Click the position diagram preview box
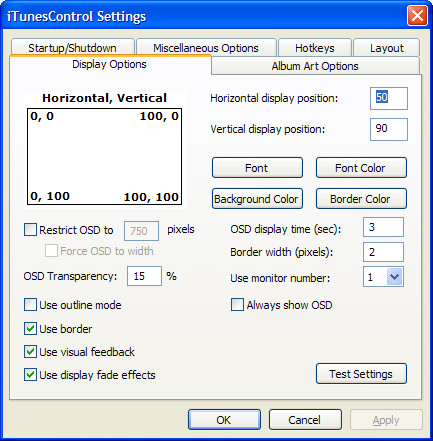Viewport: 433px width, 441px height. click(x=104, y=156)
